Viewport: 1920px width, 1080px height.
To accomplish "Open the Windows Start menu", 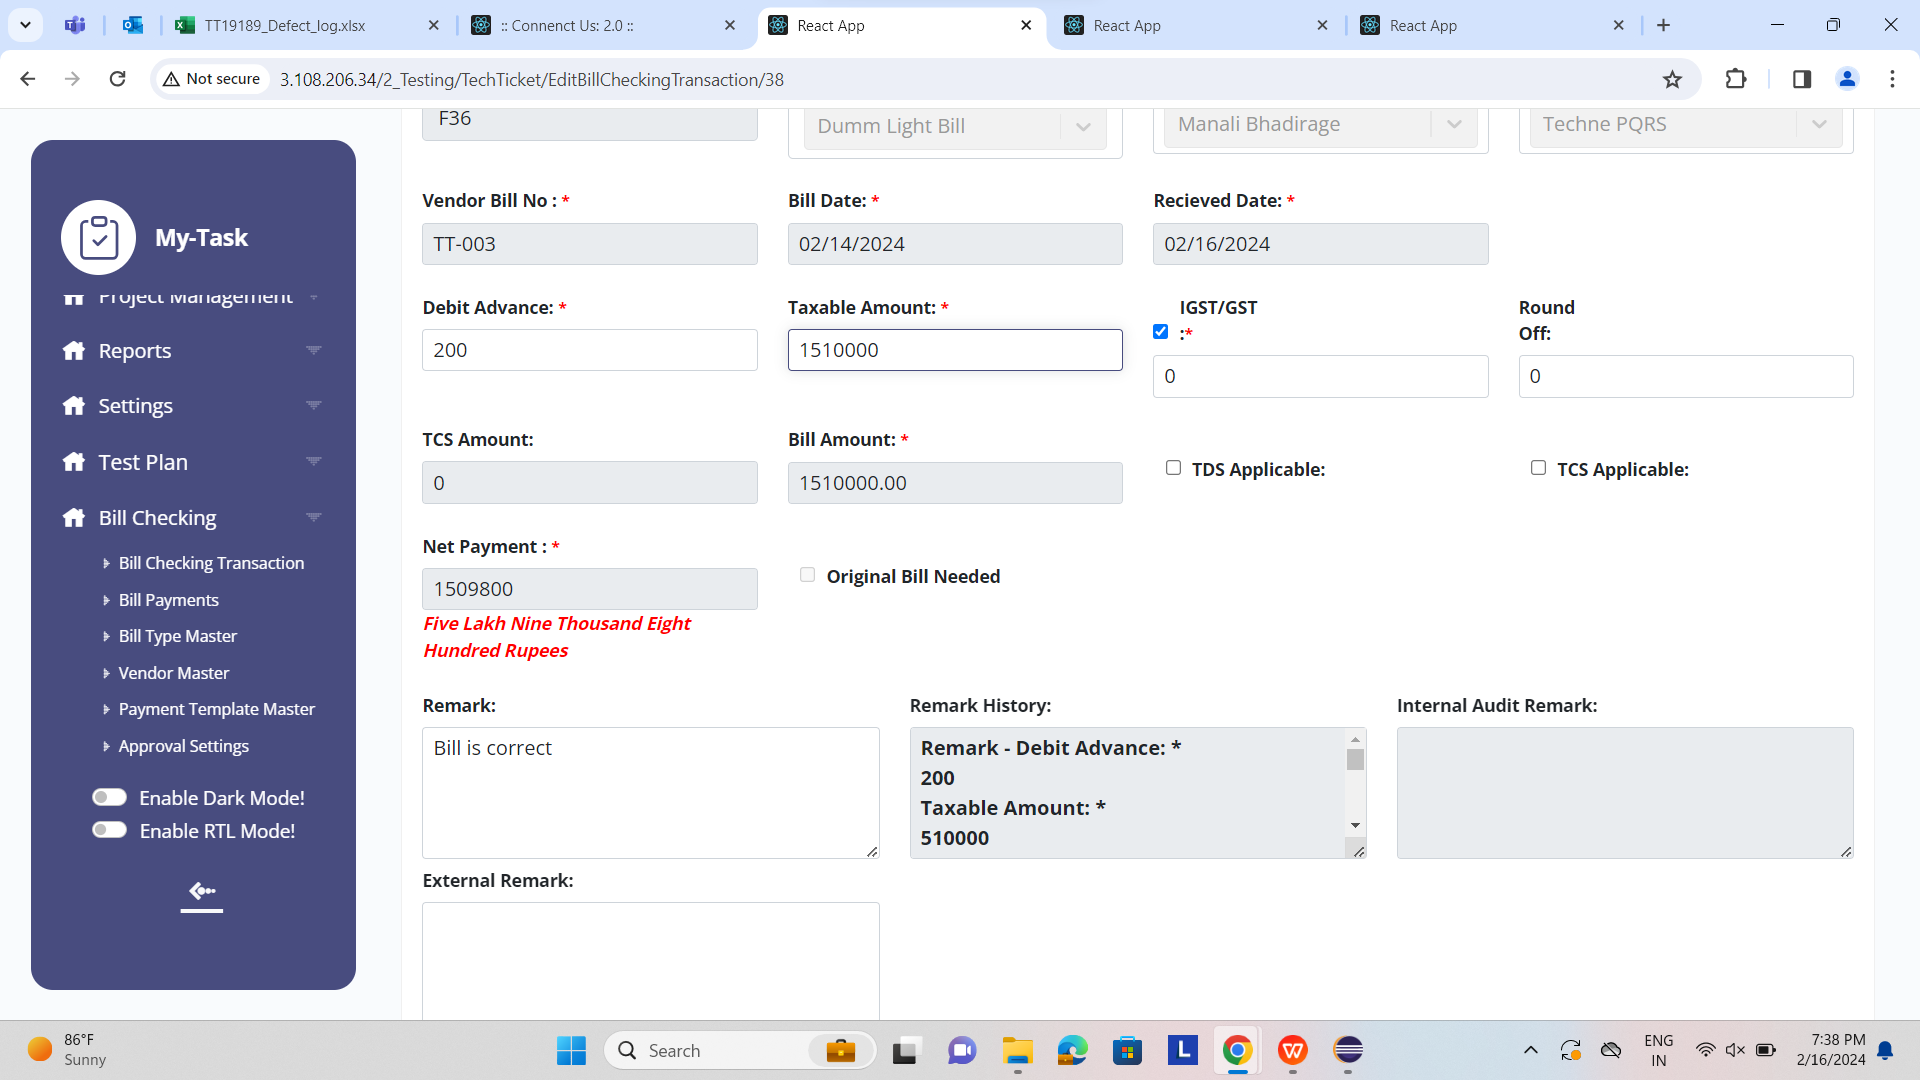I will click(x=571, y=1050).
